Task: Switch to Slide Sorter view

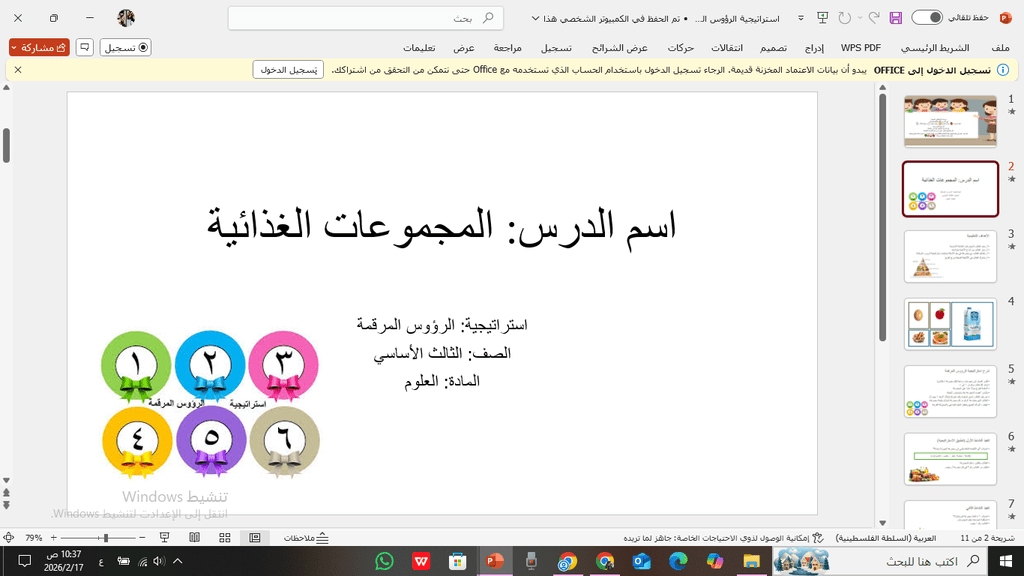Action: point(225,537)
